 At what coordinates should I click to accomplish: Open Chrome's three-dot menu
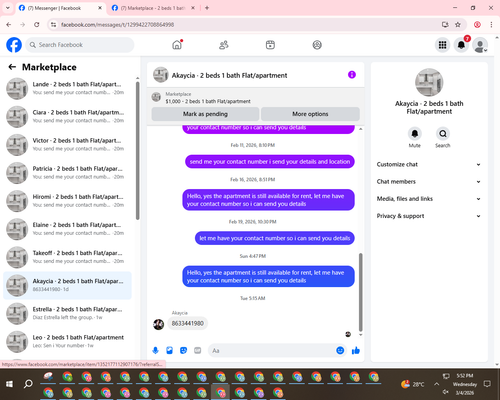pyautogui.click(x=491, y=24)
